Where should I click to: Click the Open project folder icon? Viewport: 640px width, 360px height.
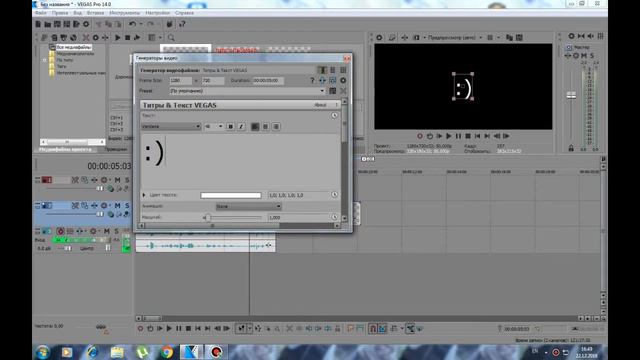pyautogui.click(x=47, y=24)
